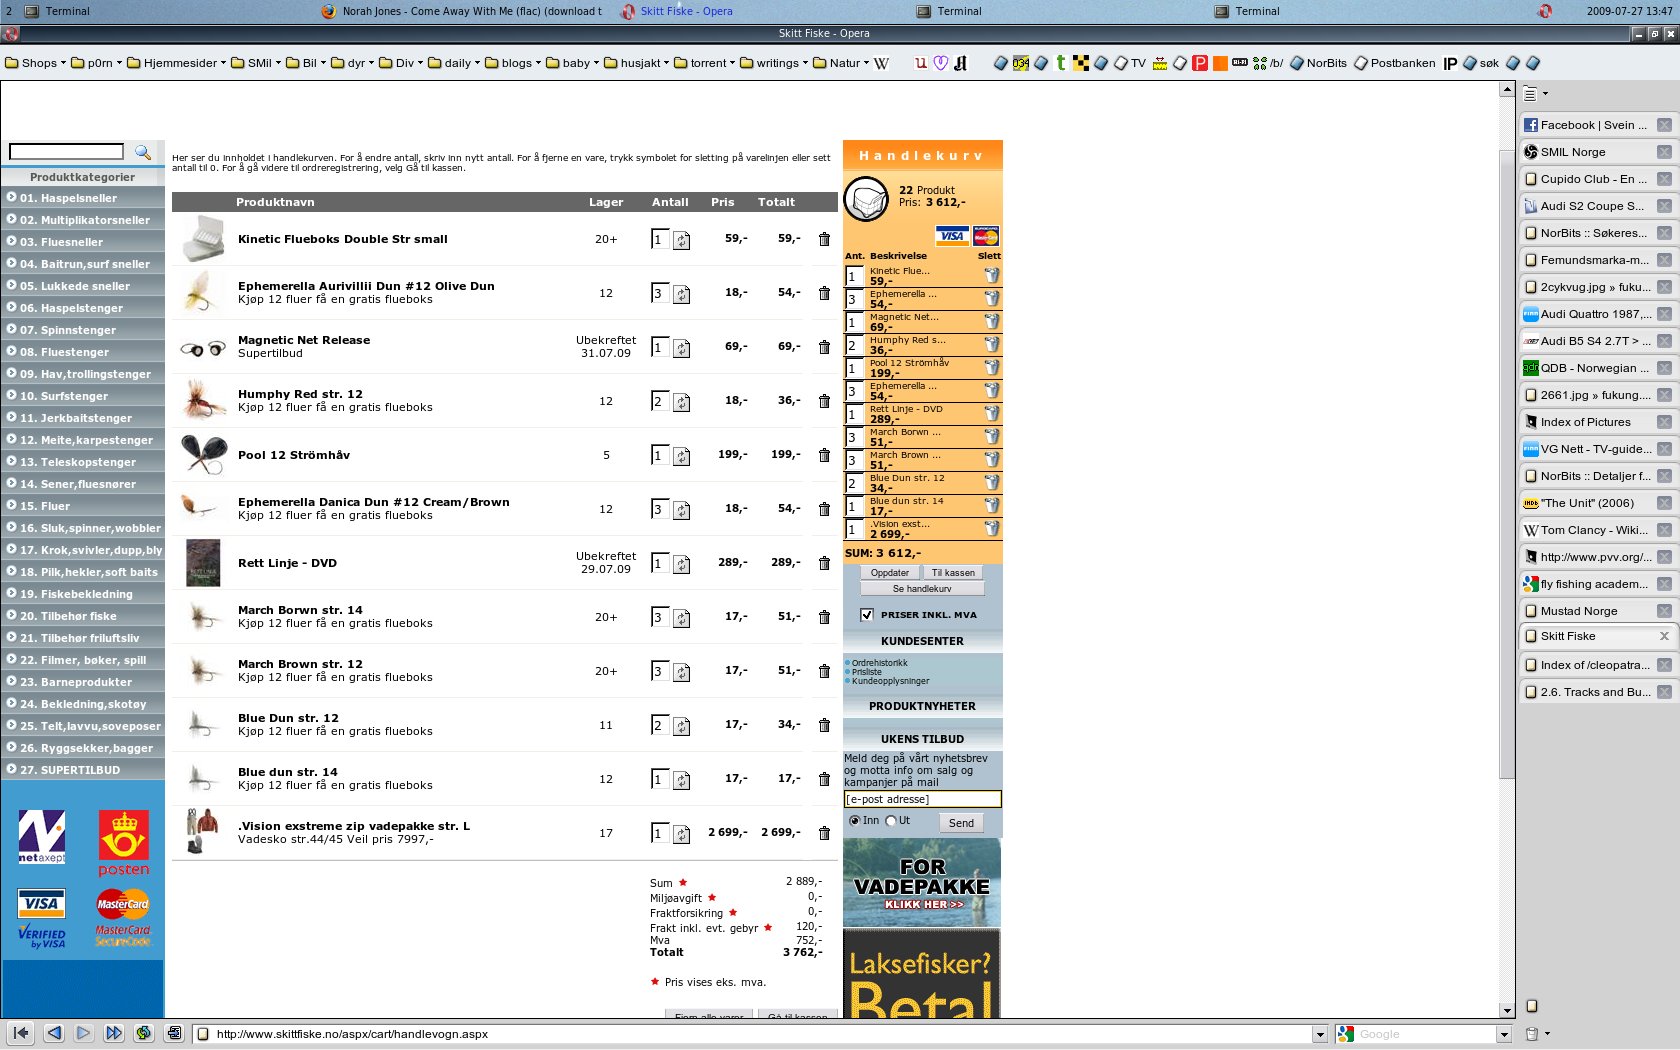The height and width of the screenshot is (1050, 1680).
Task: Click the netaxept payment logo
Action: 42,836
